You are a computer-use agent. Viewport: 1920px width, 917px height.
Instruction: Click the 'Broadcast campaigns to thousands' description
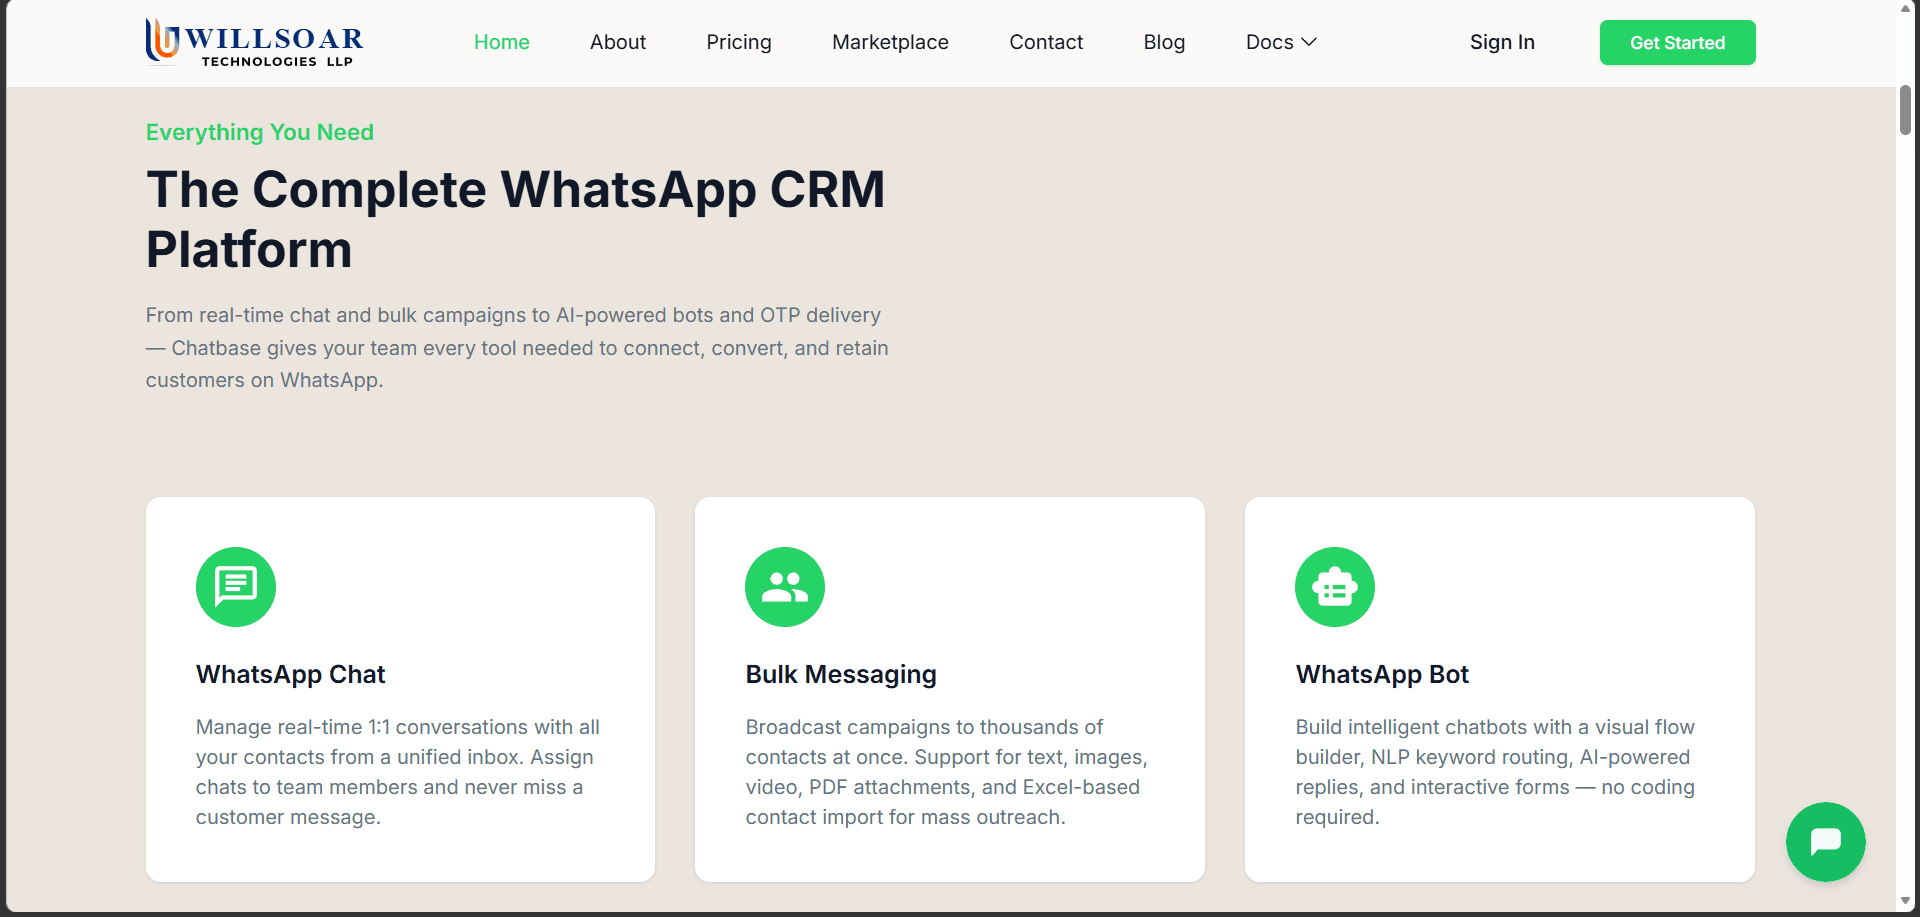point(947,772)
